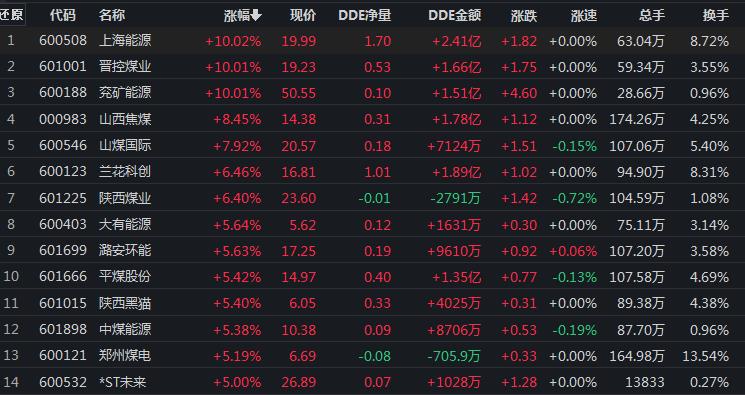
Task: Click the DDE金额 column header
Action: tap(455, 15)
